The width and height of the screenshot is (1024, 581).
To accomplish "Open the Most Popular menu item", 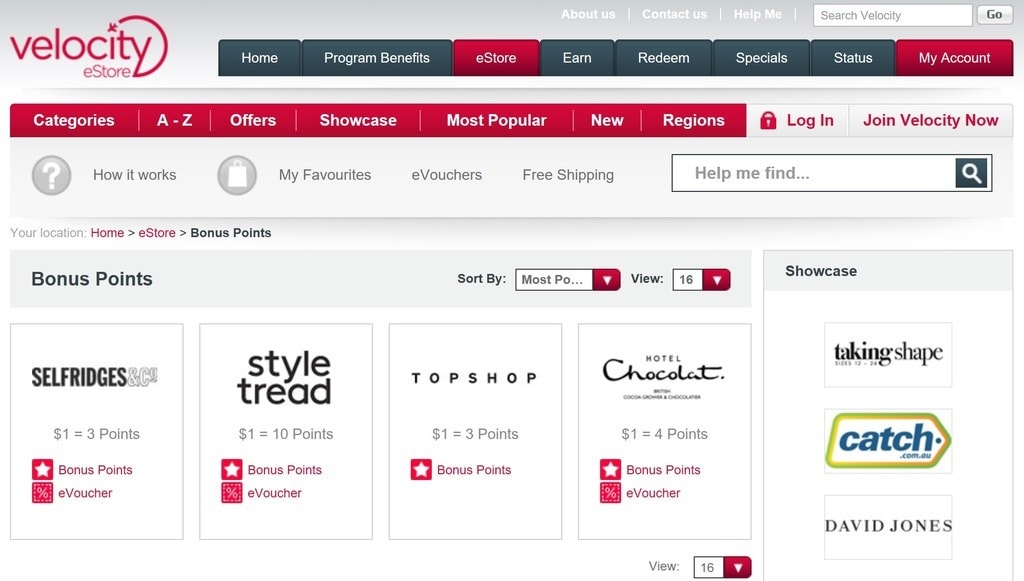I will 496,120.
